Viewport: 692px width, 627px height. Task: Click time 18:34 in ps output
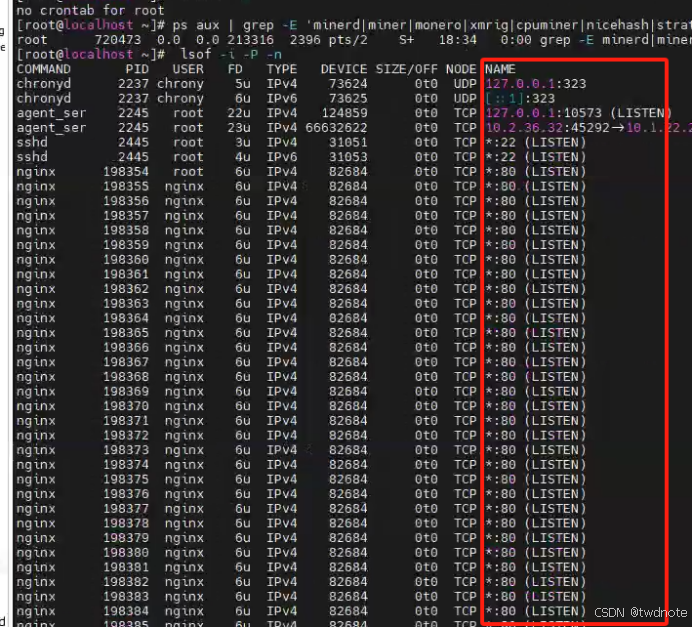(x=457, y=40)
